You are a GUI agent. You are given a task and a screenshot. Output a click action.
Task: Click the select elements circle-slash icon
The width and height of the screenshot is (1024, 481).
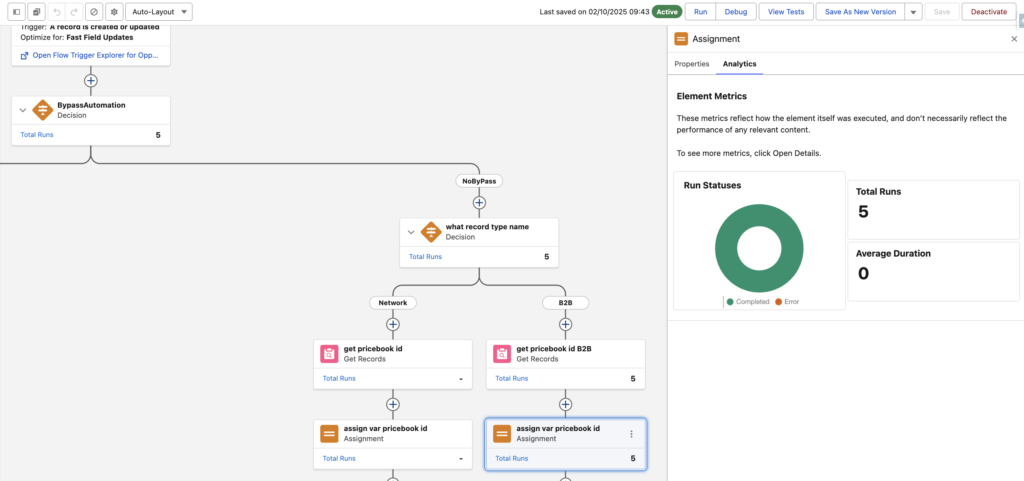[93, 12]
